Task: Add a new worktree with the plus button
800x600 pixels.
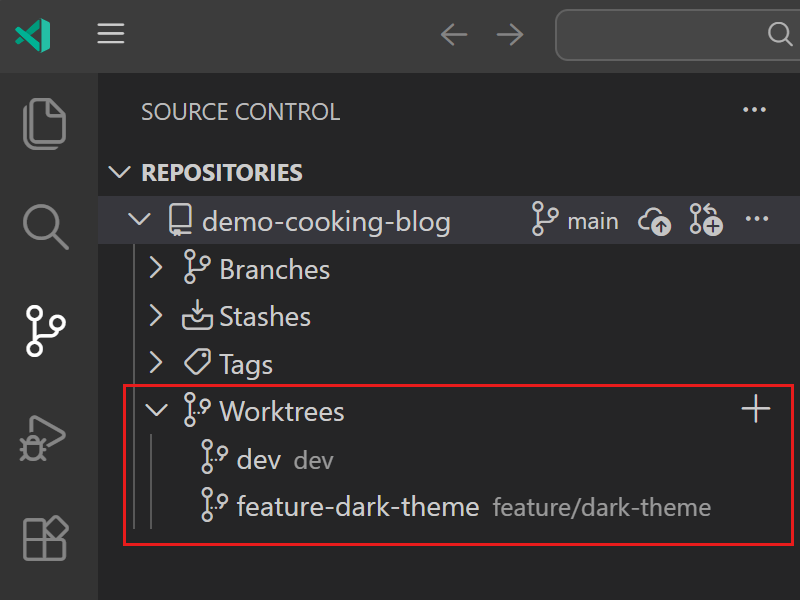Action: [757, 408]
